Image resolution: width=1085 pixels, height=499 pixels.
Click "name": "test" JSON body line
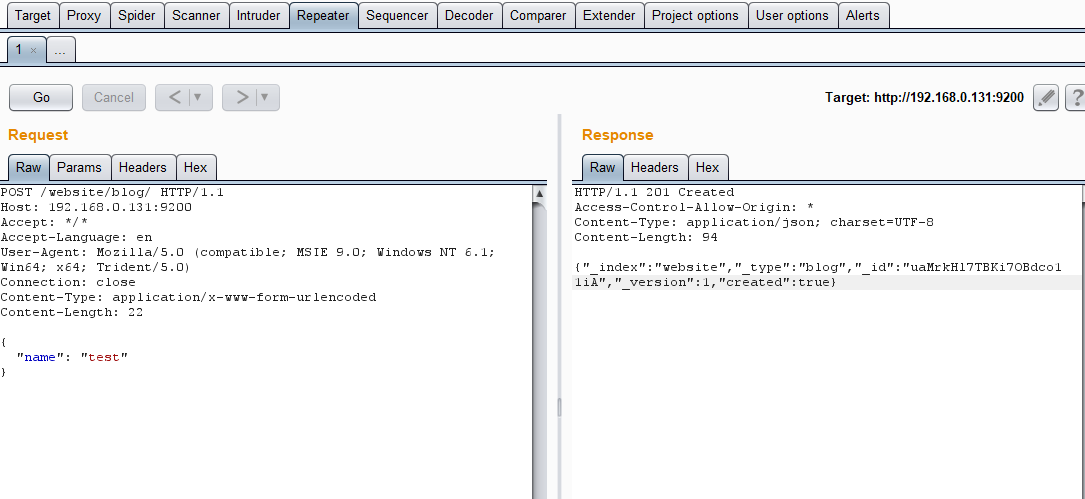tap(73, 357)
